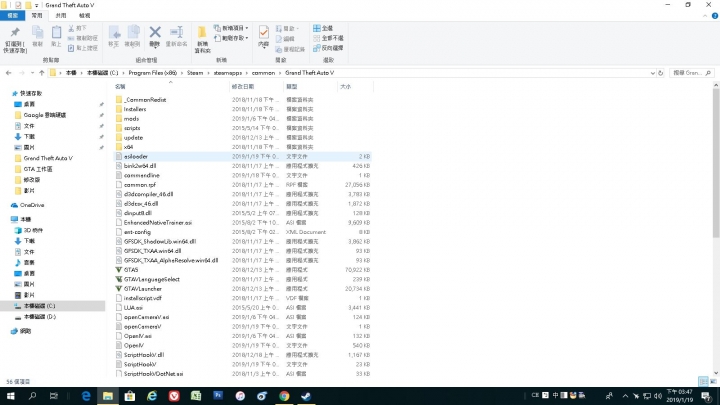This screenshot has height=405, width=720.
Task: Open the Quick Access Toolbar customize dropdown
Action: (36, 6)
